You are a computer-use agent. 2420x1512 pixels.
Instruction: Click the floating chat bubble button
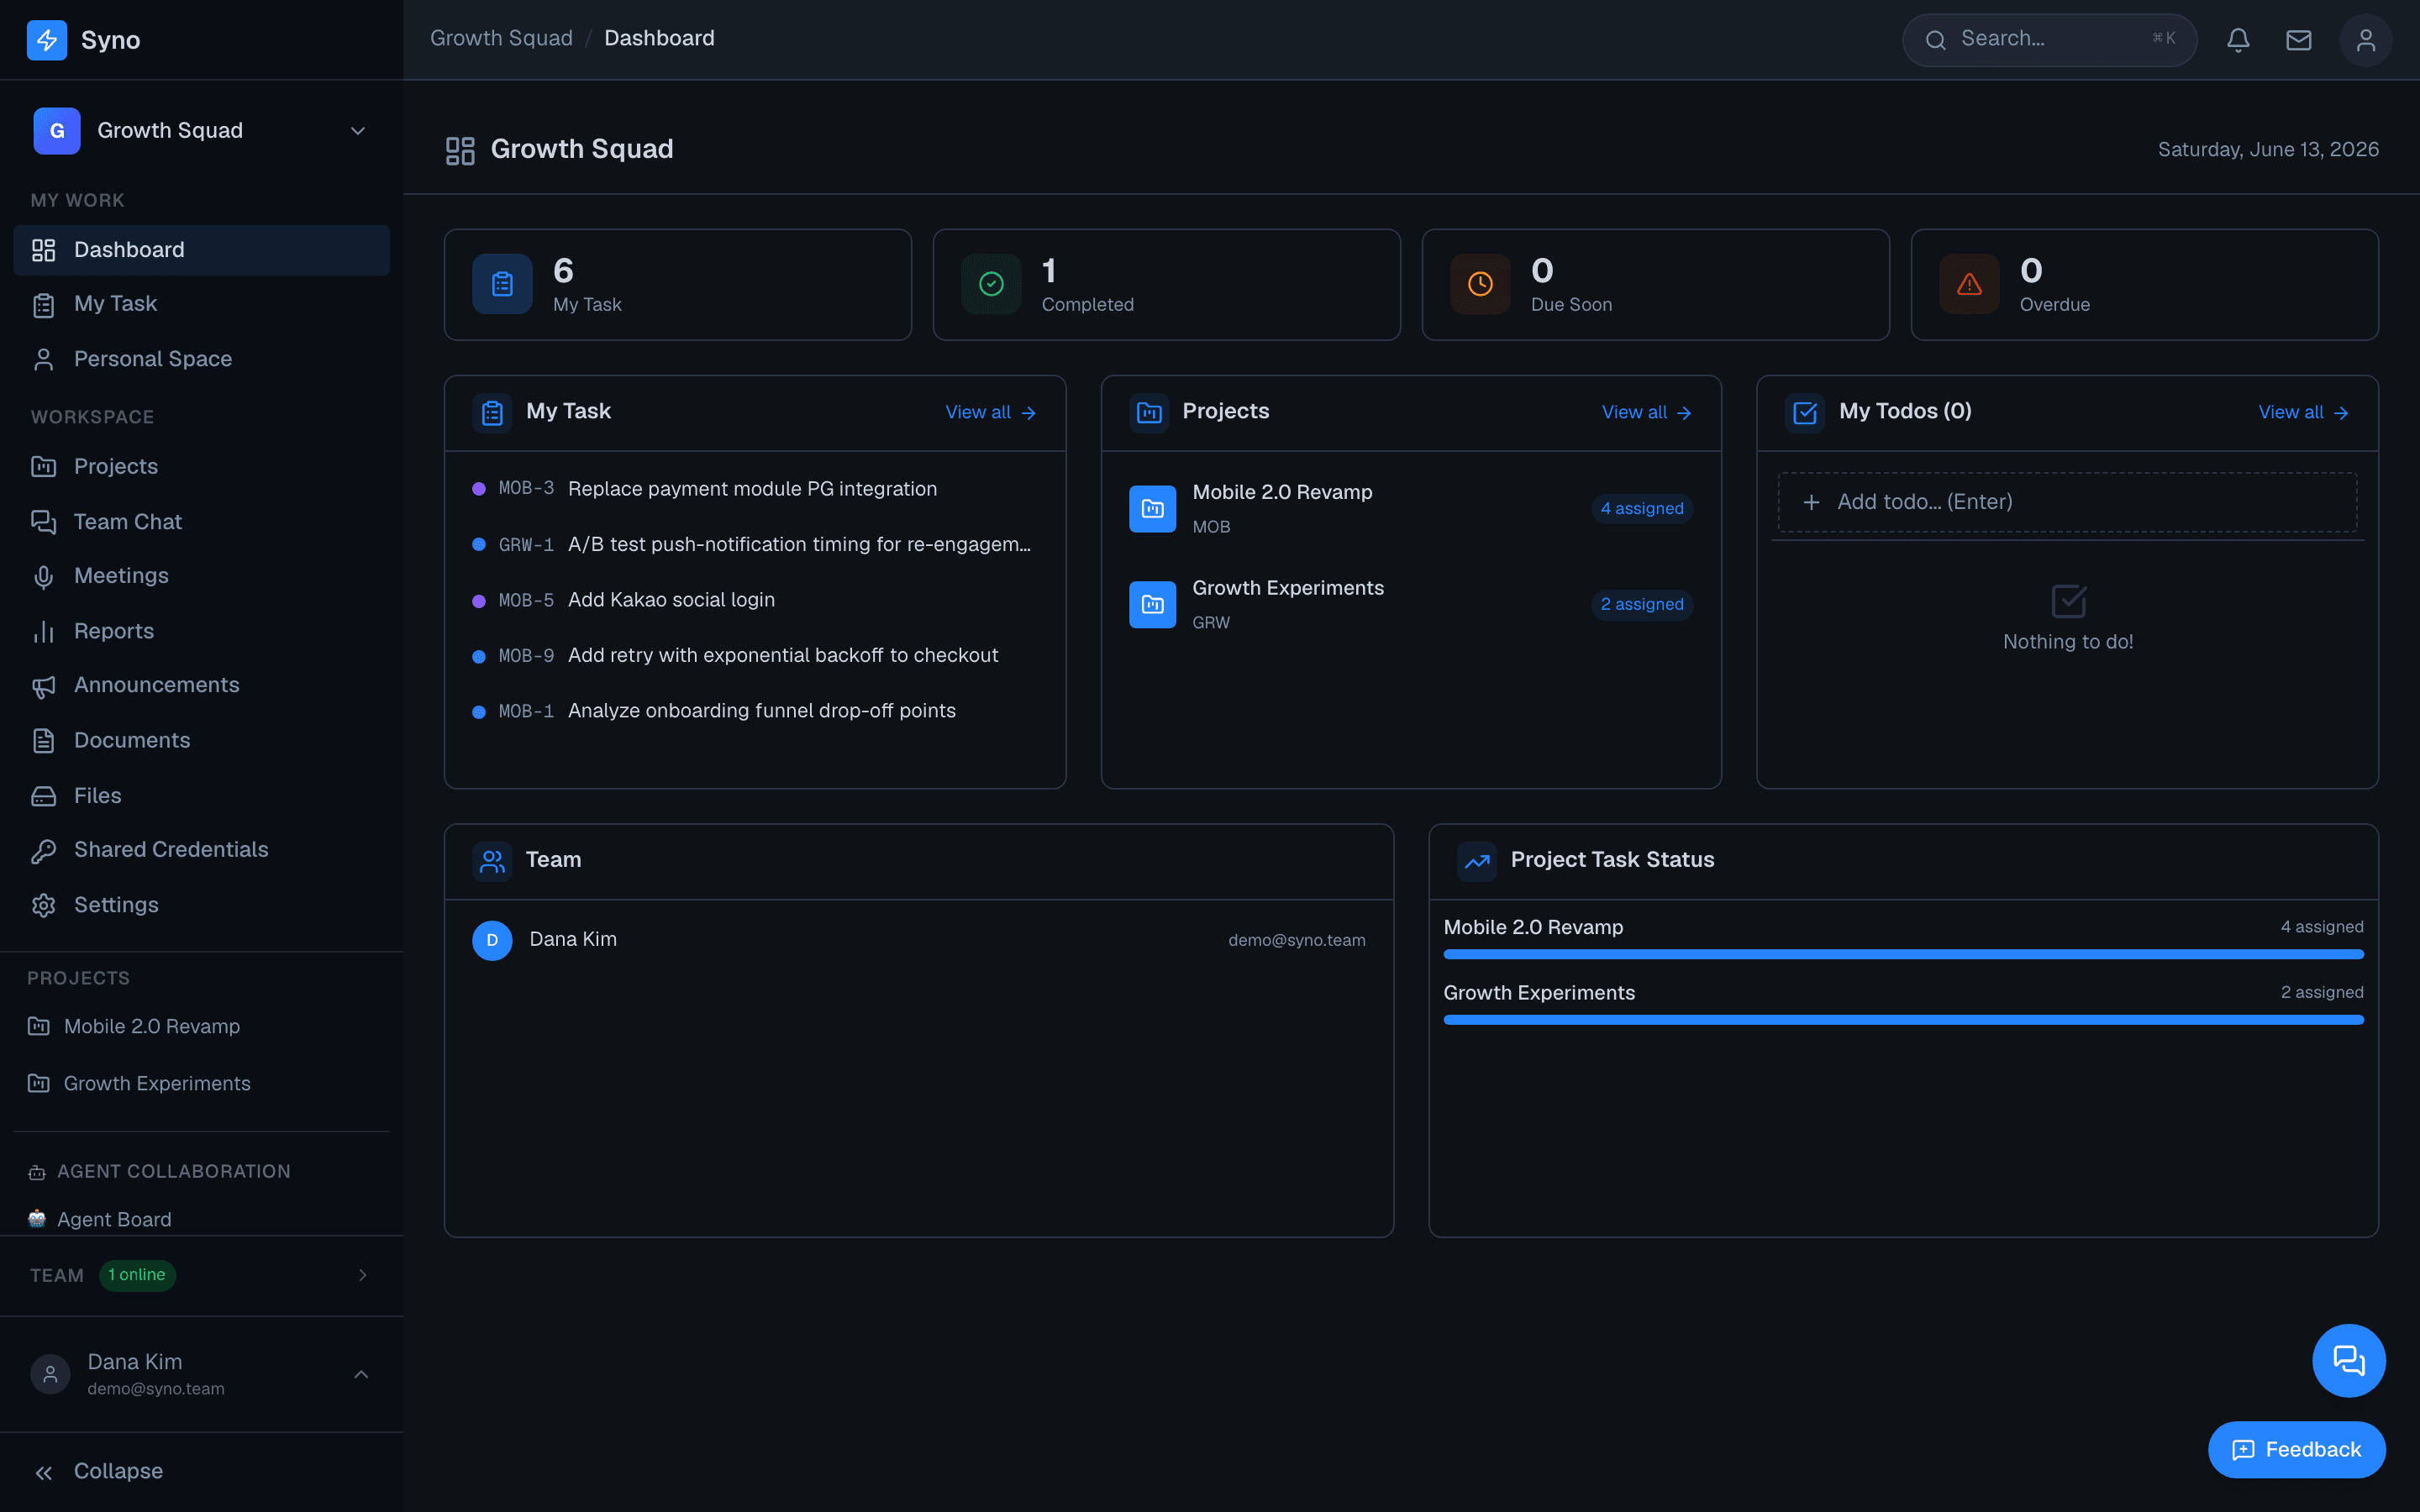[2349, 1360]
